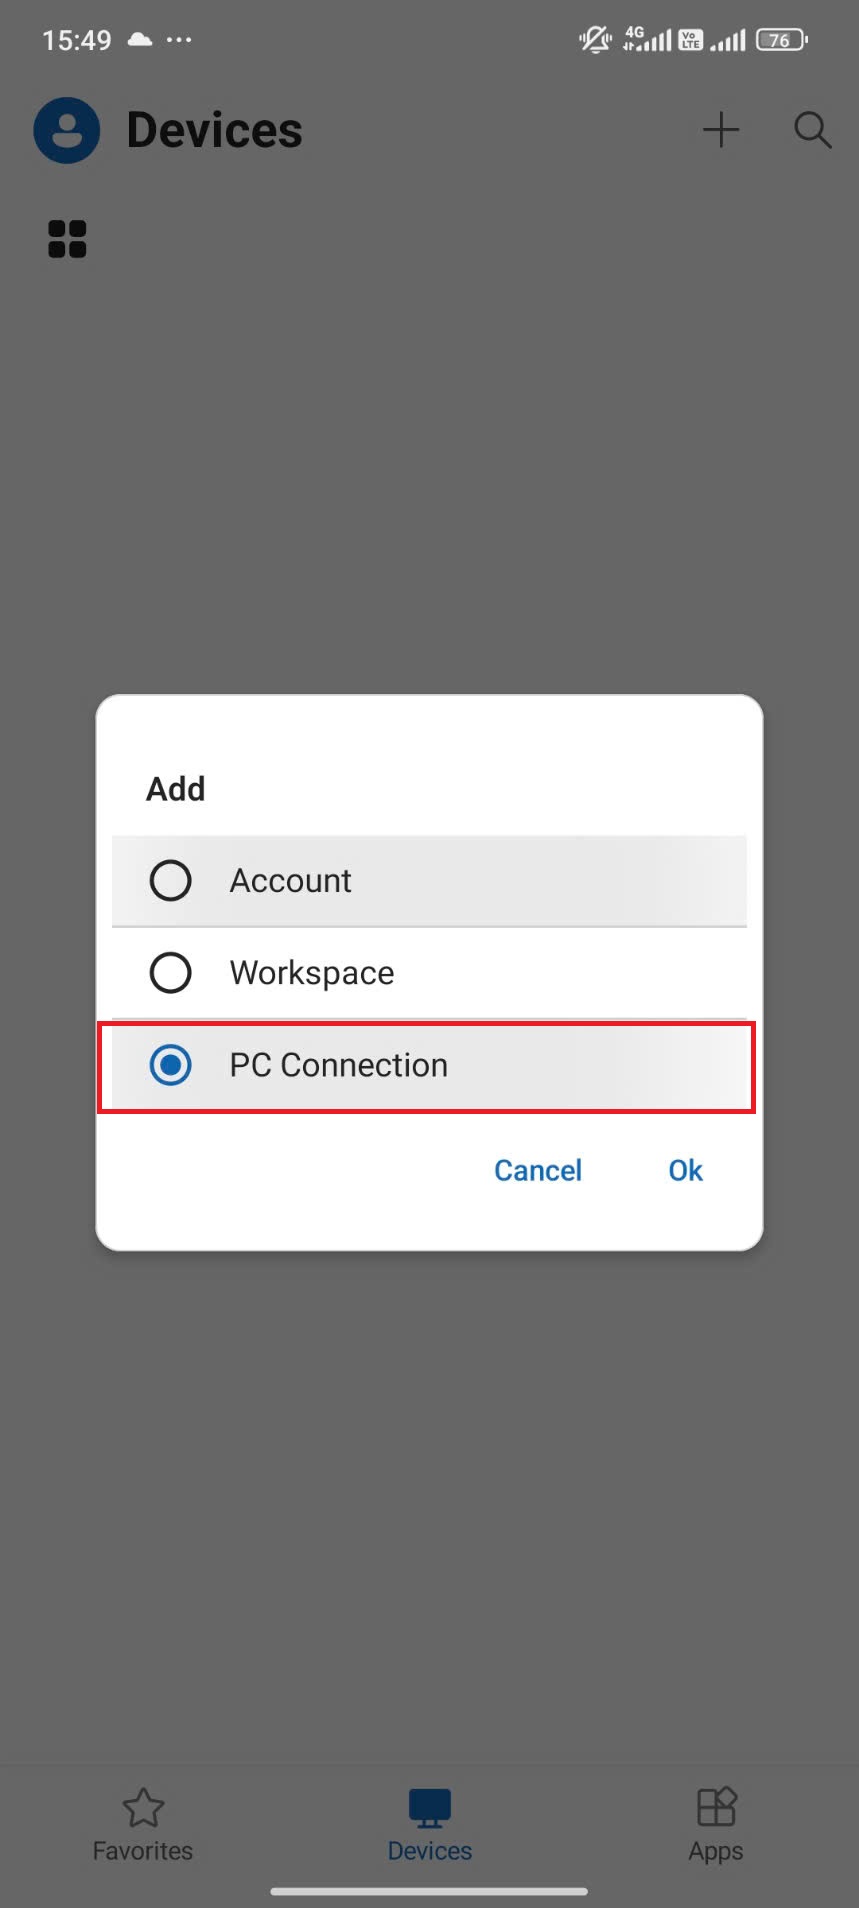This screenshot has width=859, height=1908.
Task: Switch to Apps tab label
Action: 716,1851
